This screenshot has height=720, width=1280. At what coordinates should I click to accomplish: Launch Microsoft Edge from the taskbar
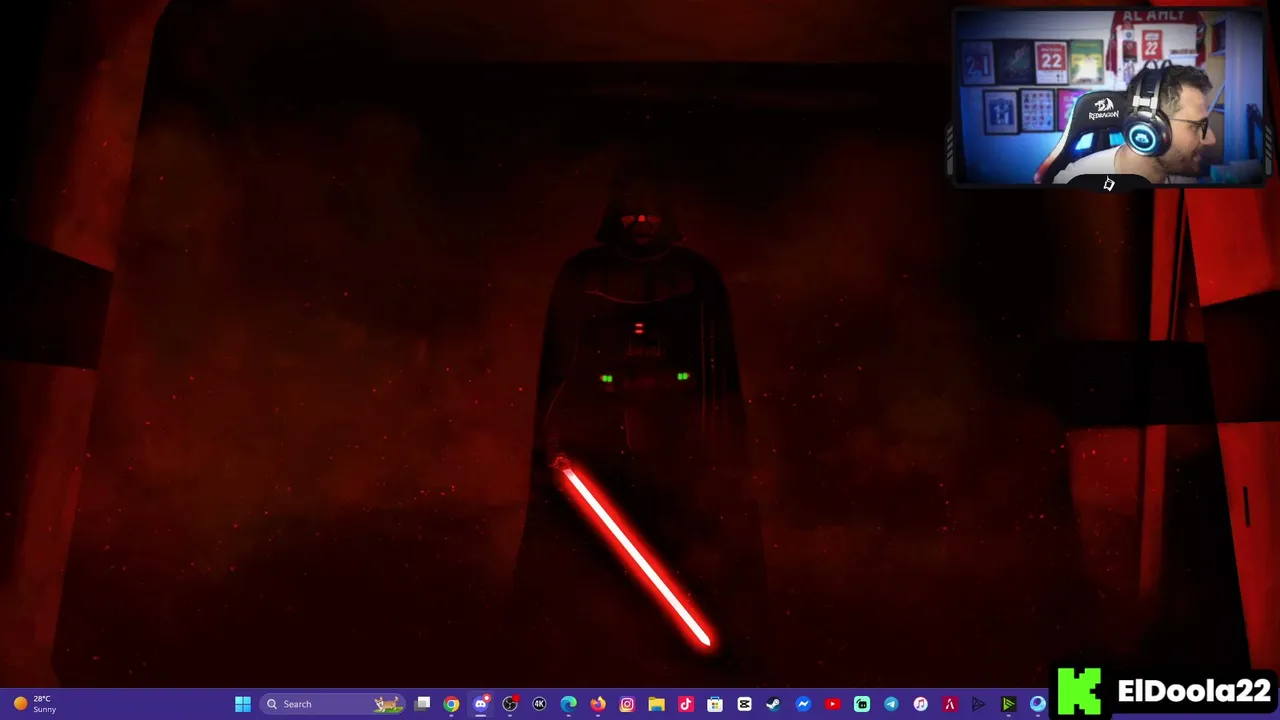pyautogui.click(x=569, y=704)
